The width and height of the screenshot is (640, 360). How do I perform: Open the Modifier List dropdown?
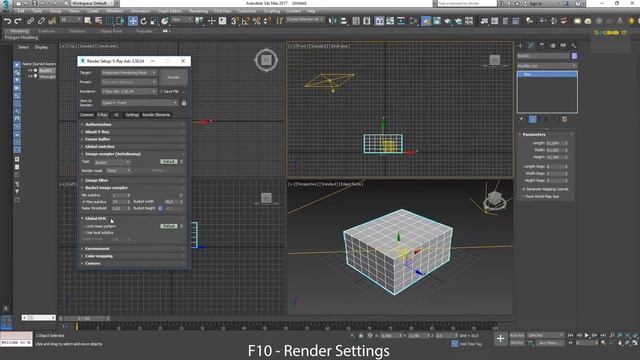[547, 66]
